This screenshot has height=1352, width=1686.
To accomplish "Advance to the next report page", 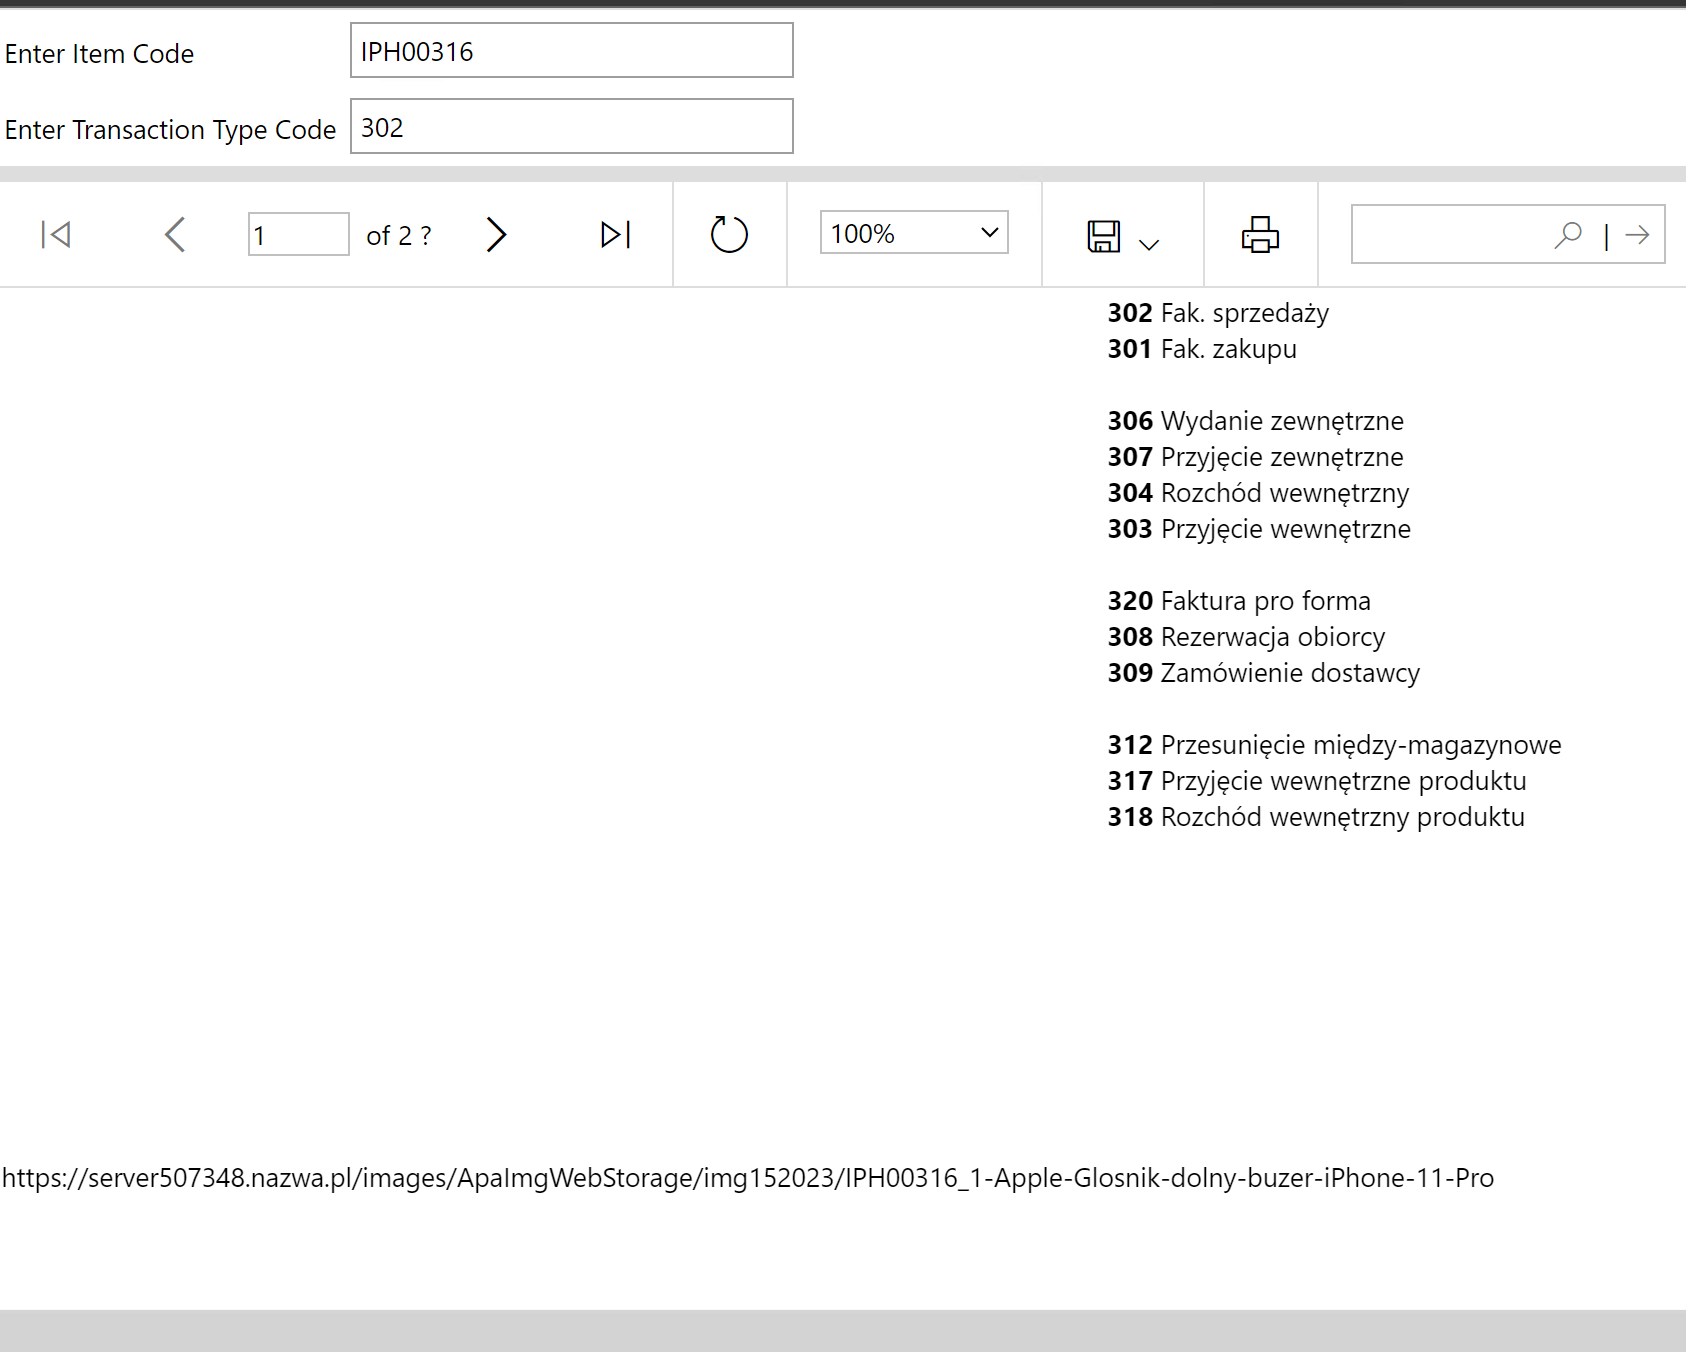I will tap(497, 234).
